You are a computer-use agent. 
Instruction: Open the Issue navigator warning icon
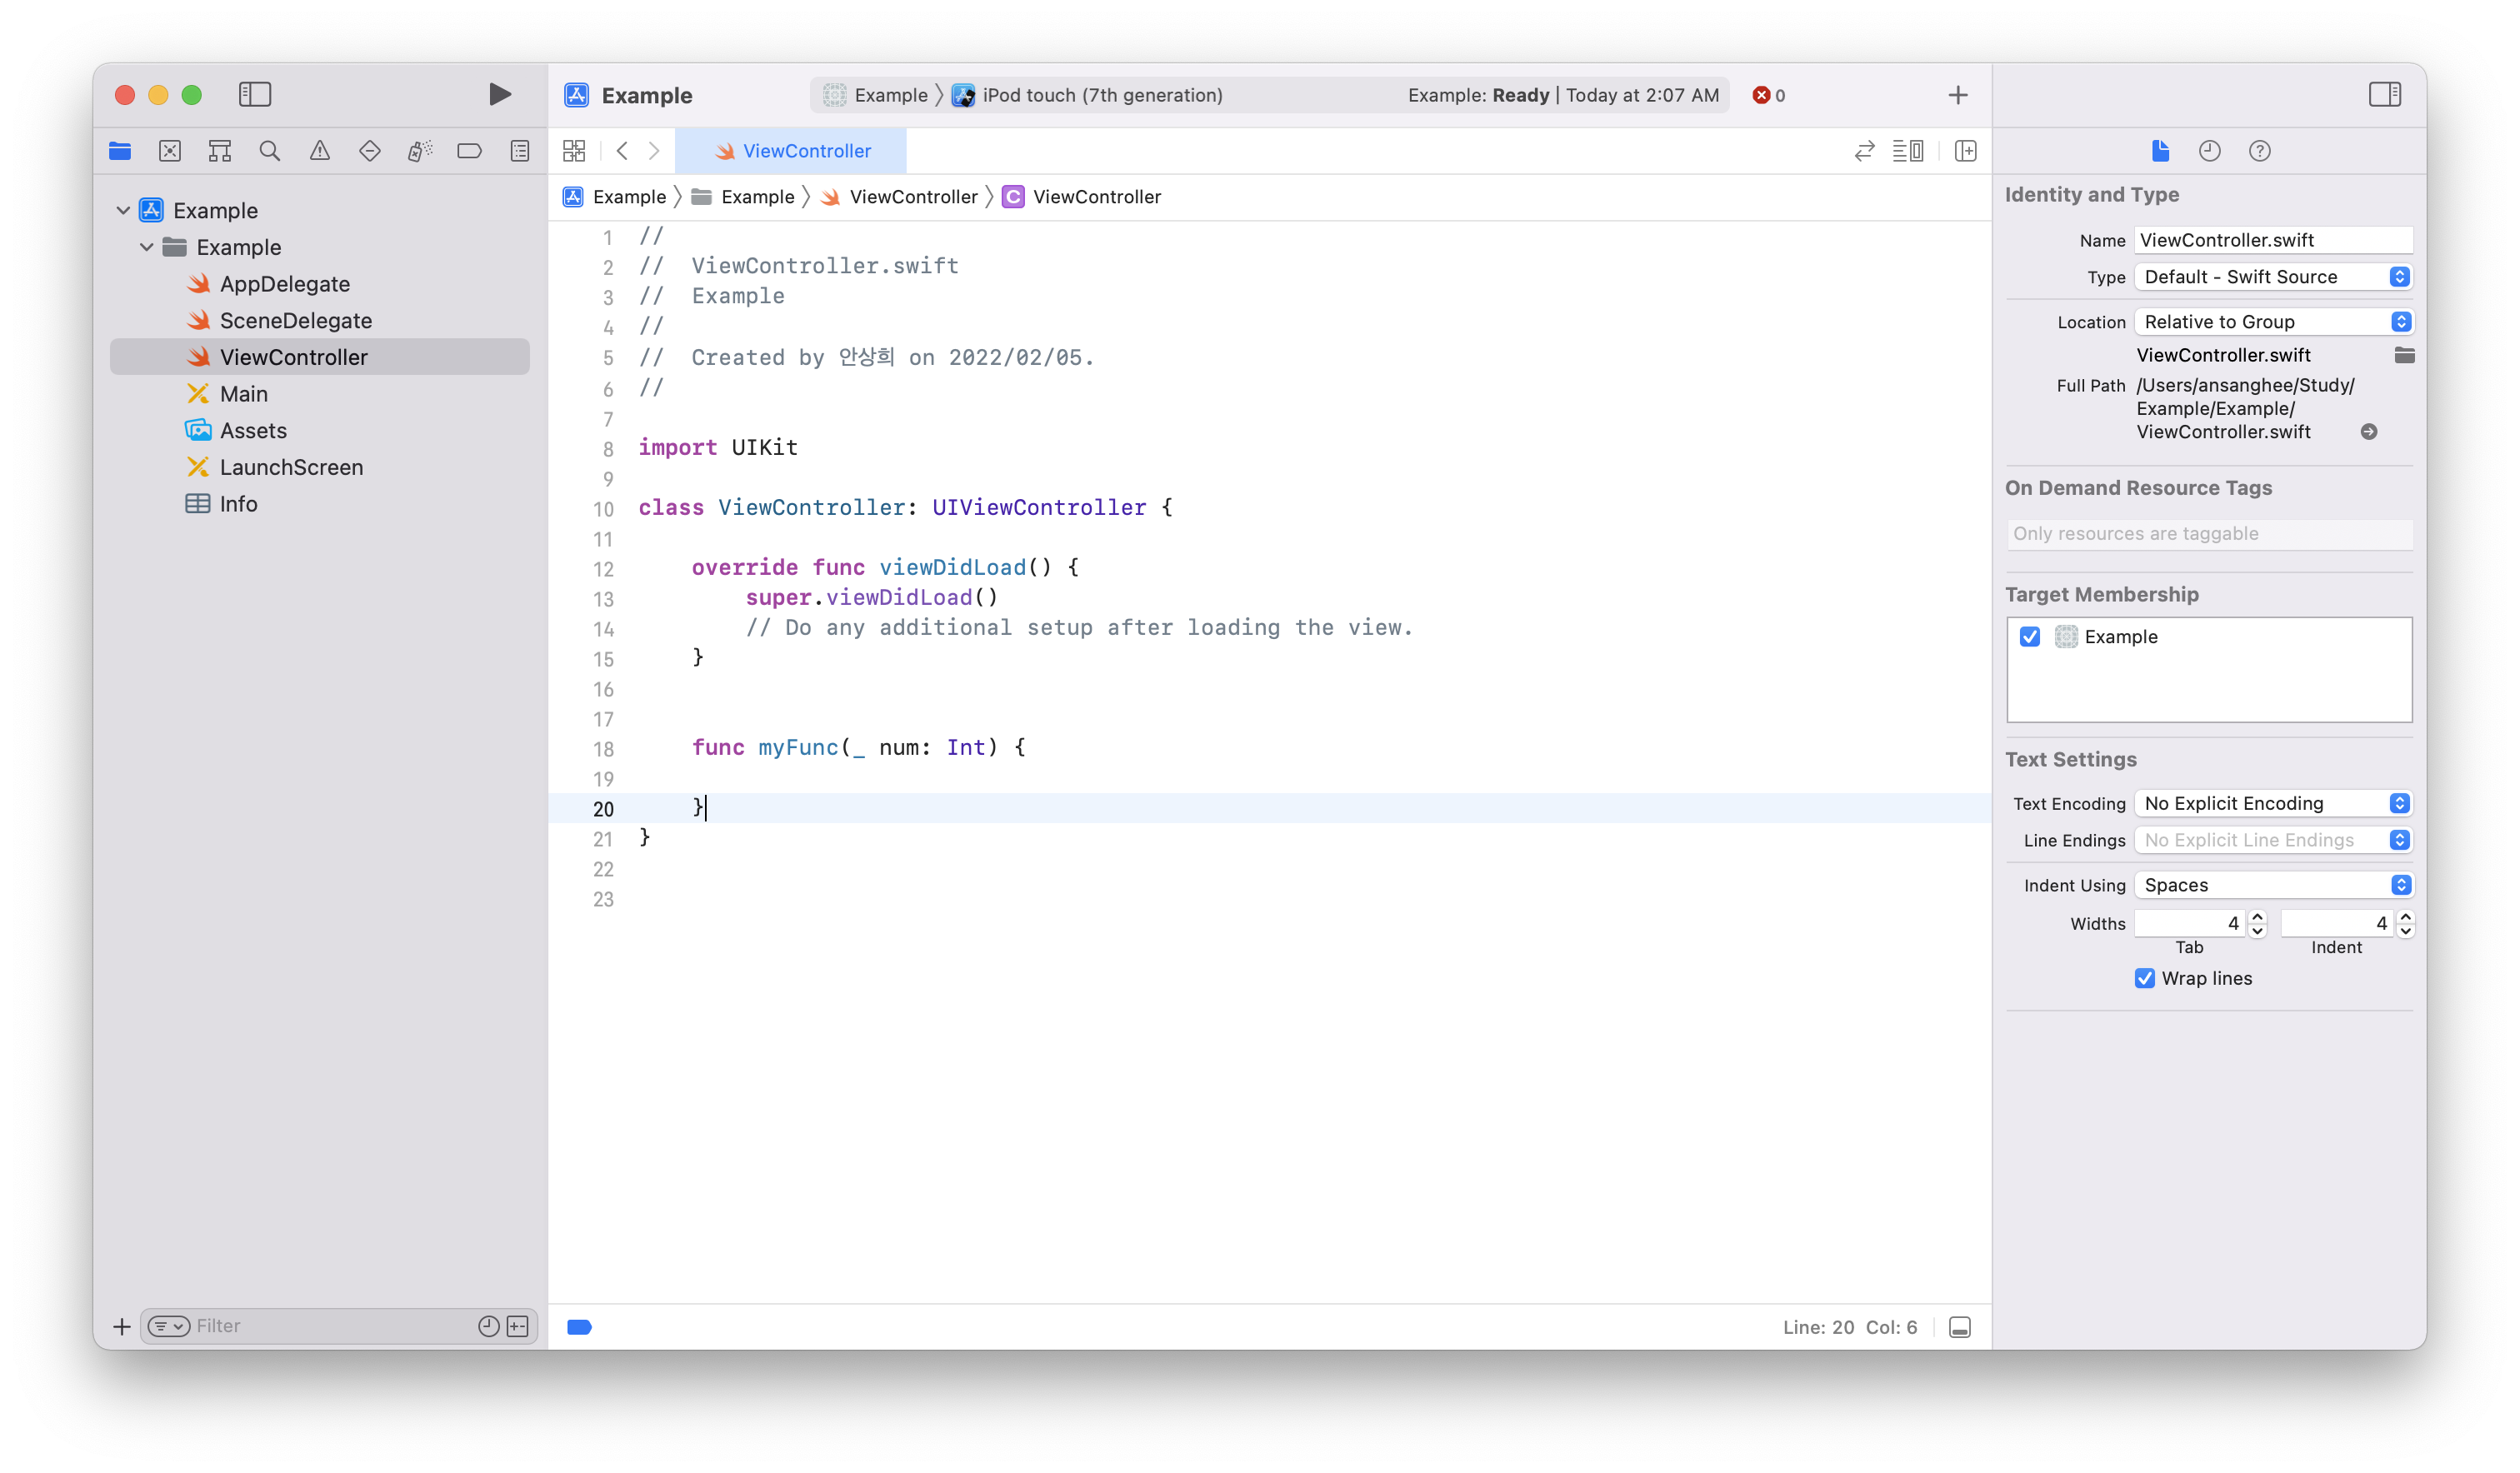tap(319, 151)
